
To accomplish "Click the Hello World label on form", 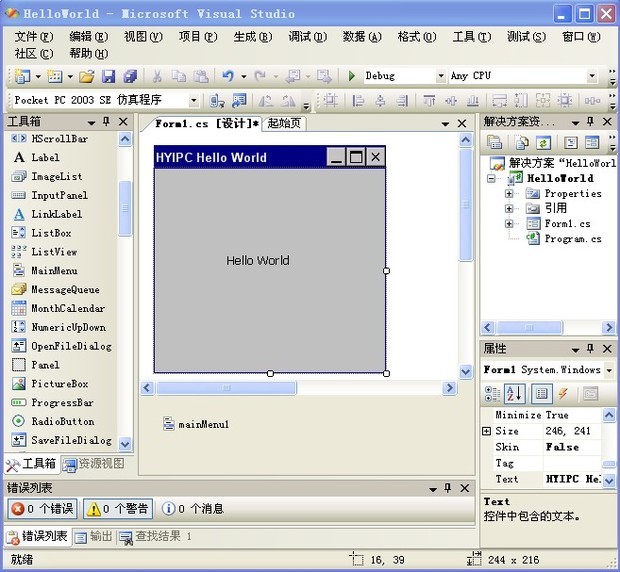I will [x=258, y=261].
